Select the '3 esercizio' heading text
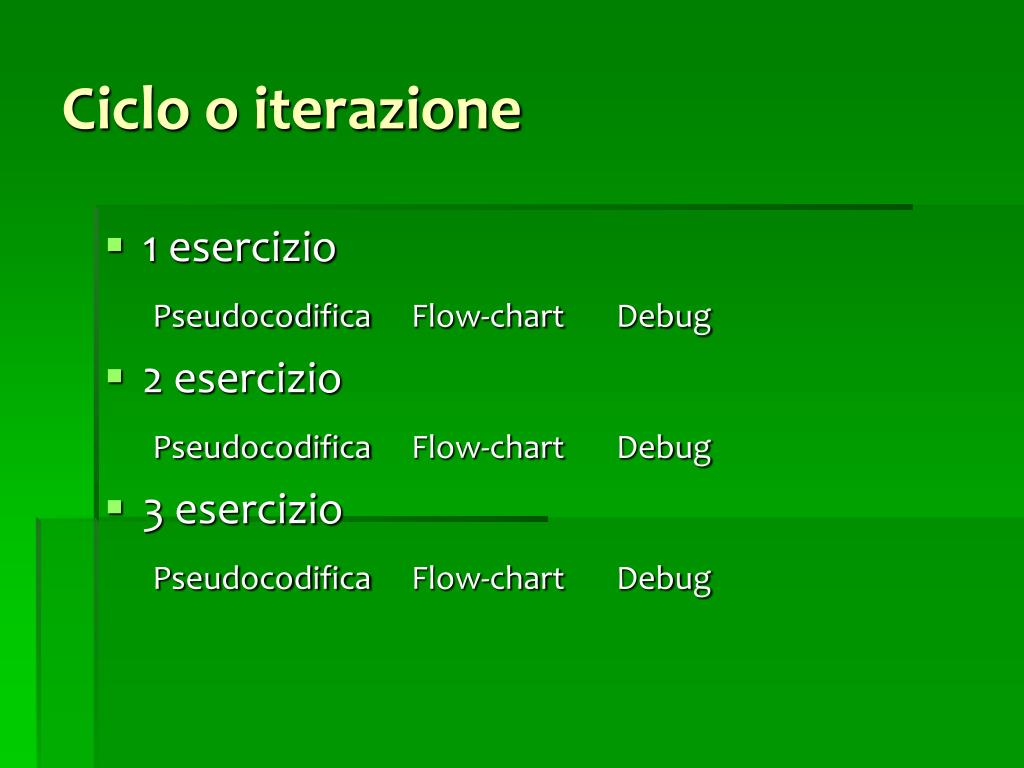The image size is (1024, 768). coord(243,510)
